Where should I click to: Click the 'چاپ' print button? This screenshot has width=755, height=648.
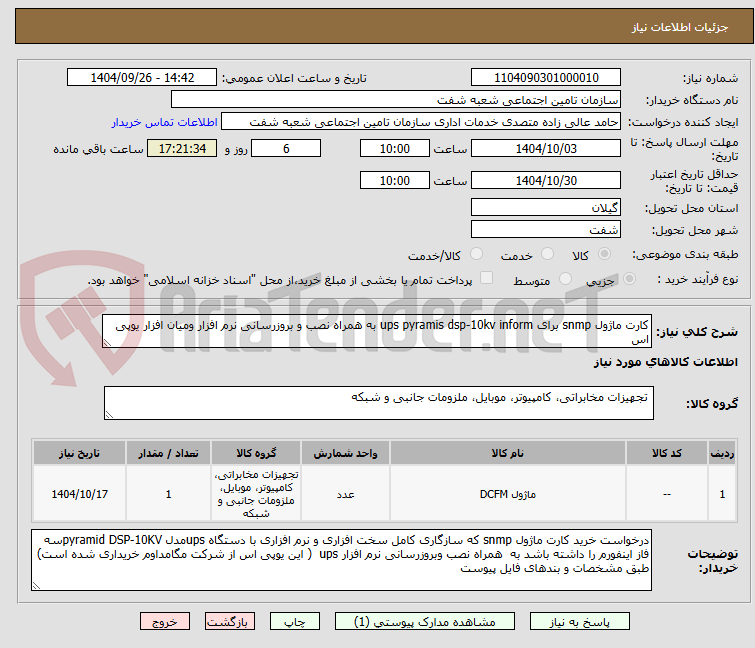(295, 622)
